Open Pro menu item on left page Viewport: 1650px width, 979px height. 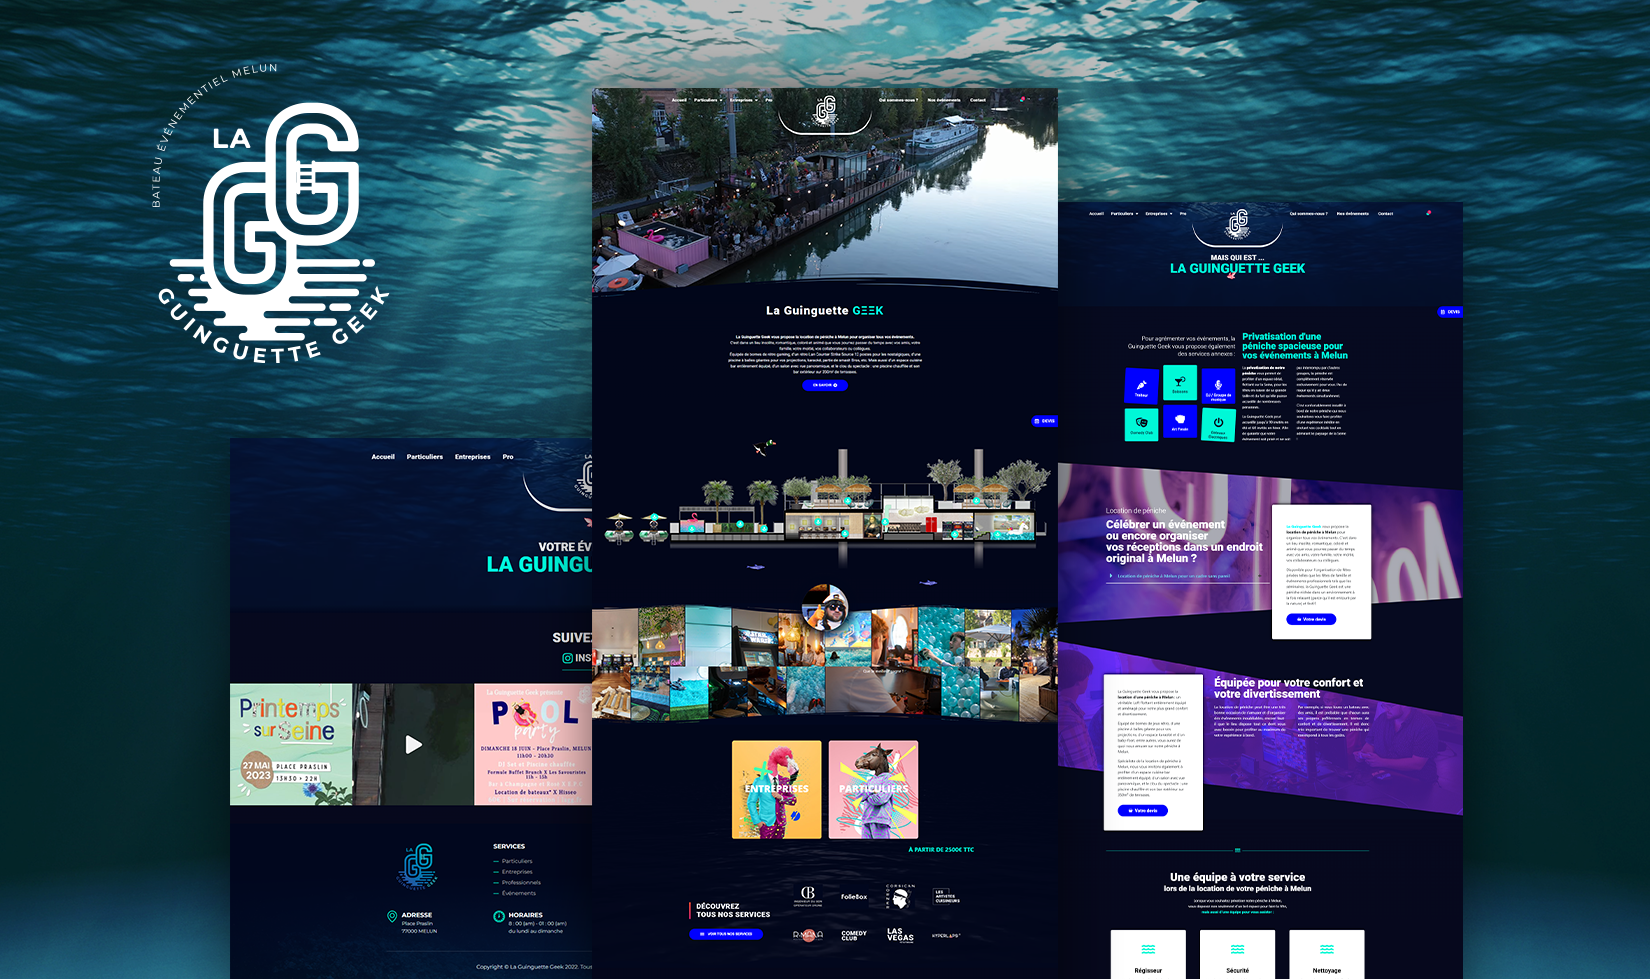click(508, 457)
